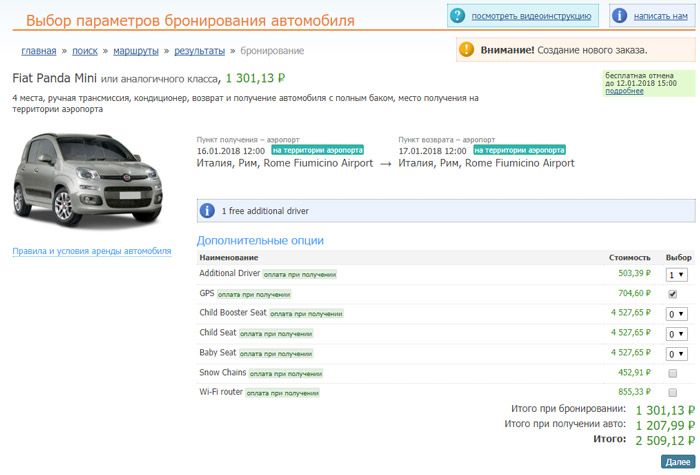Return to результаты breadcrumb
700x475 pixels.
(200, 51)
